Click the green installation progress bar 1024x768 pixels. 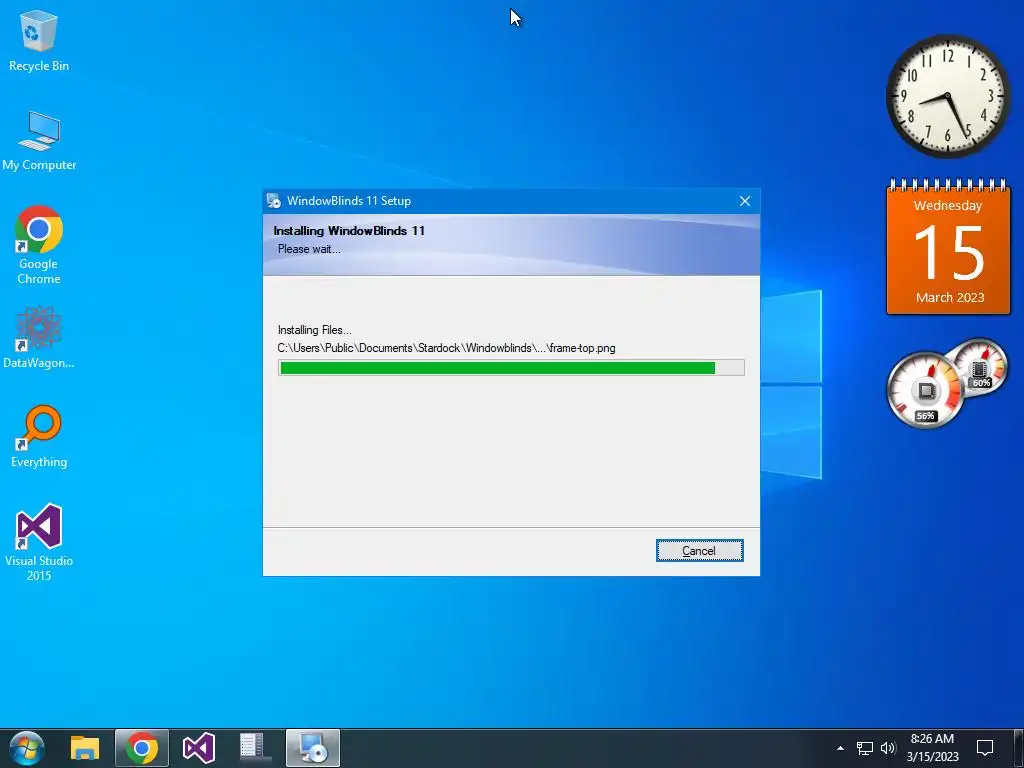511,368
